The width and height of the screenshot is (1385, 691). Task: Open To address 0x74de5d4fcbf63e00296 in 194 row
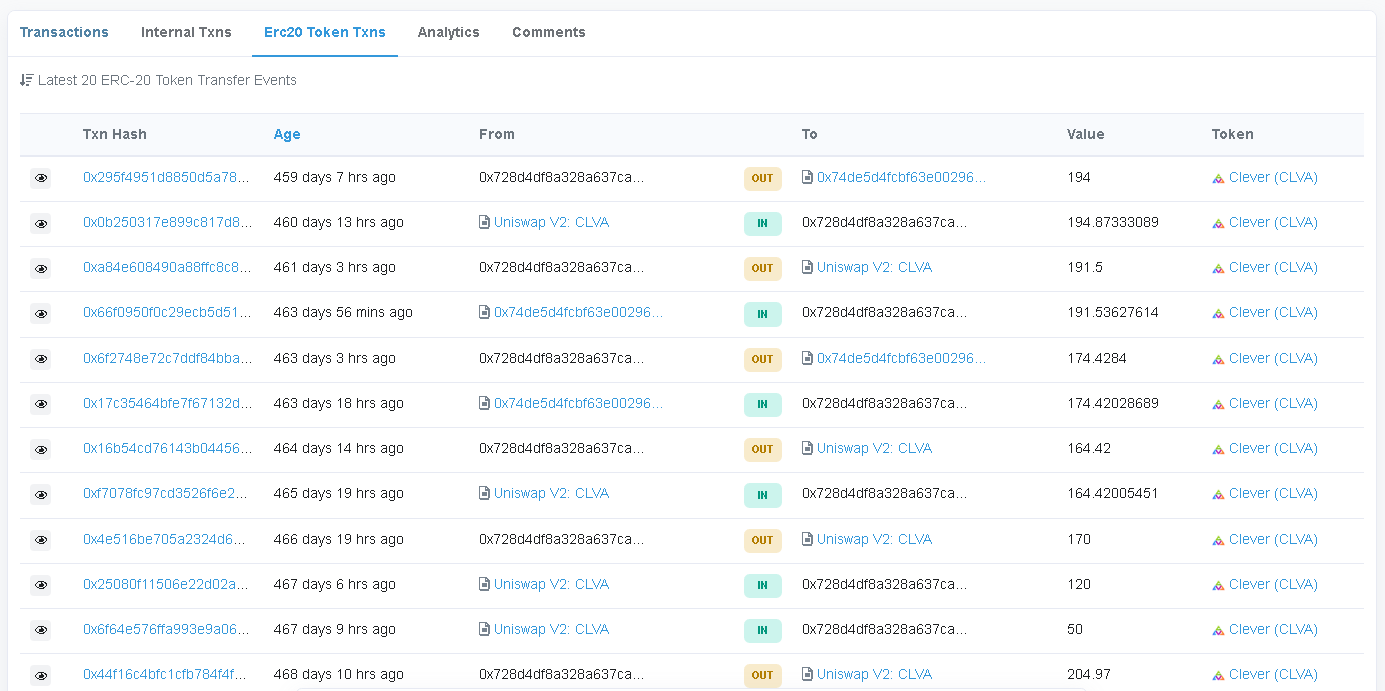(902, 177)
